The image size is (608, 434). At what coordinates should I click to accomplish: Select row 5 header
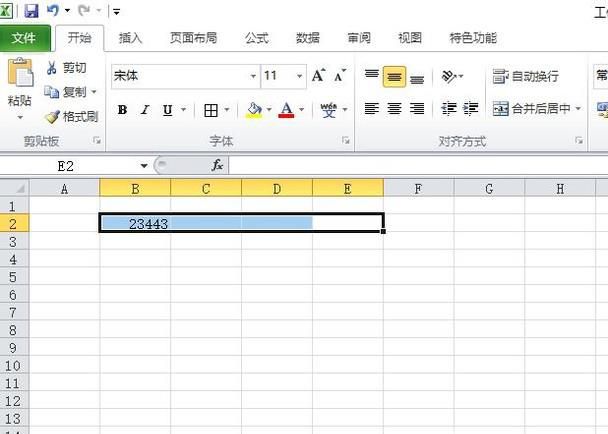pyautogui.click(x=14, y=277)
